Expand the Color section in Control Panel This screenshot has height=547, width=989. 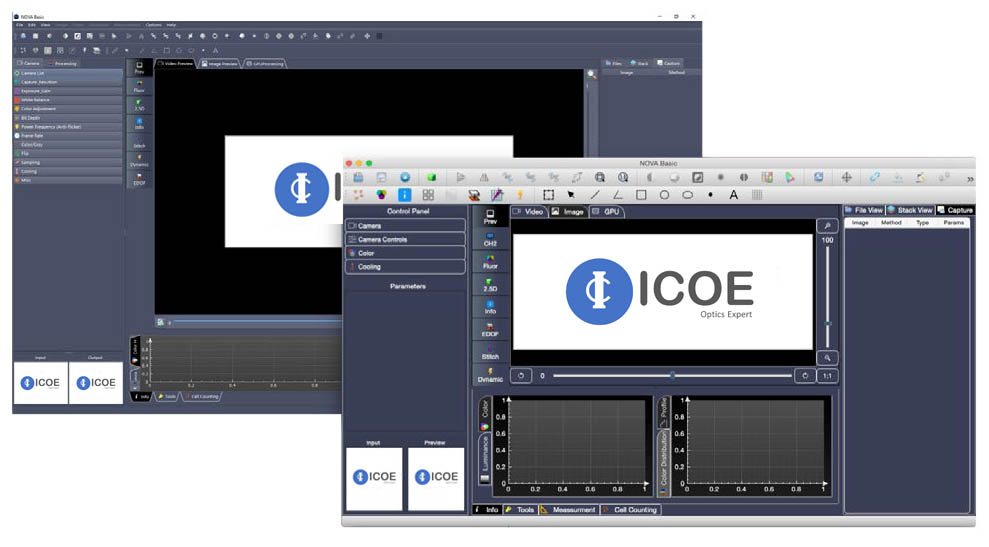[x=406, y=253]
